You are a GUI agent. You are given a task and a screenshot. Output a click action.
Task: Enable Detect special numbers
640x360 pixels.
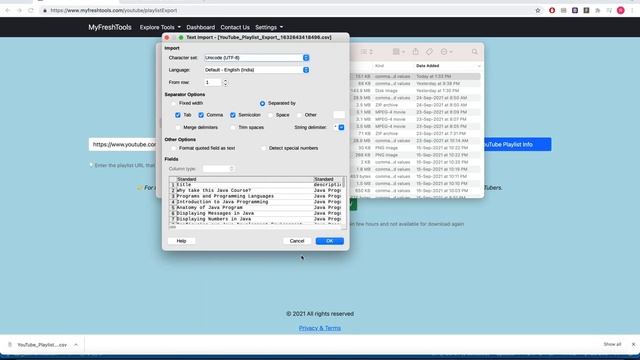coord(264,148)
